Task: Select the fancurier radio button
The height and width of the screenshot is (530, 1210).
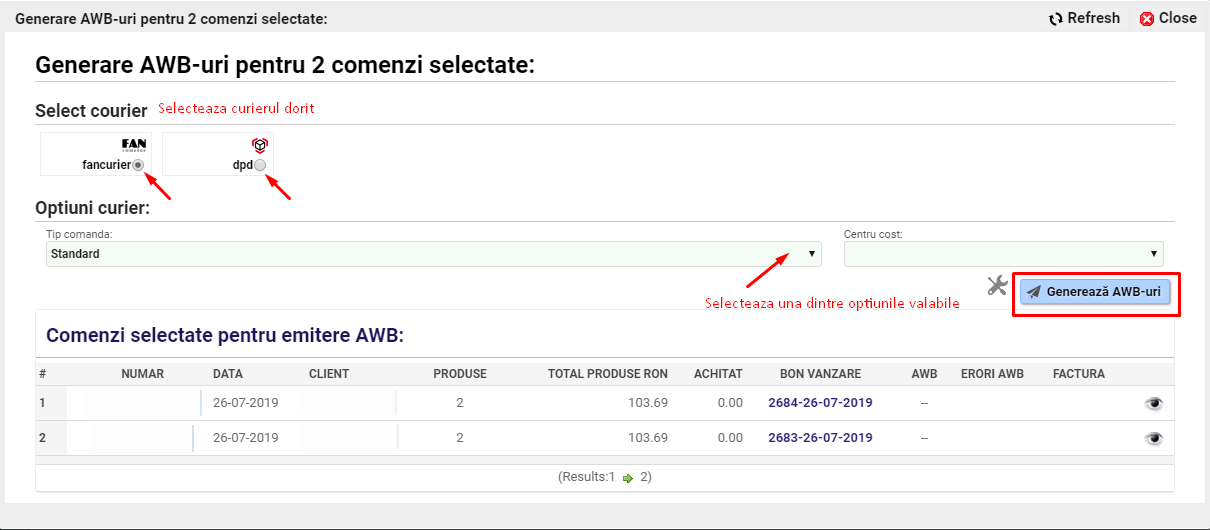Action: click(x=138, y=165)
